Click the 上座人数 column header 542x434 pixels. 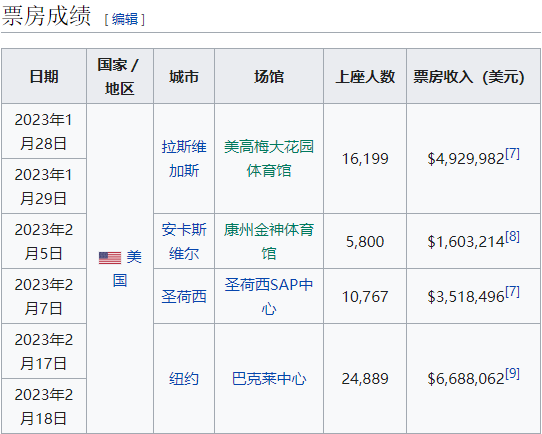365,76
